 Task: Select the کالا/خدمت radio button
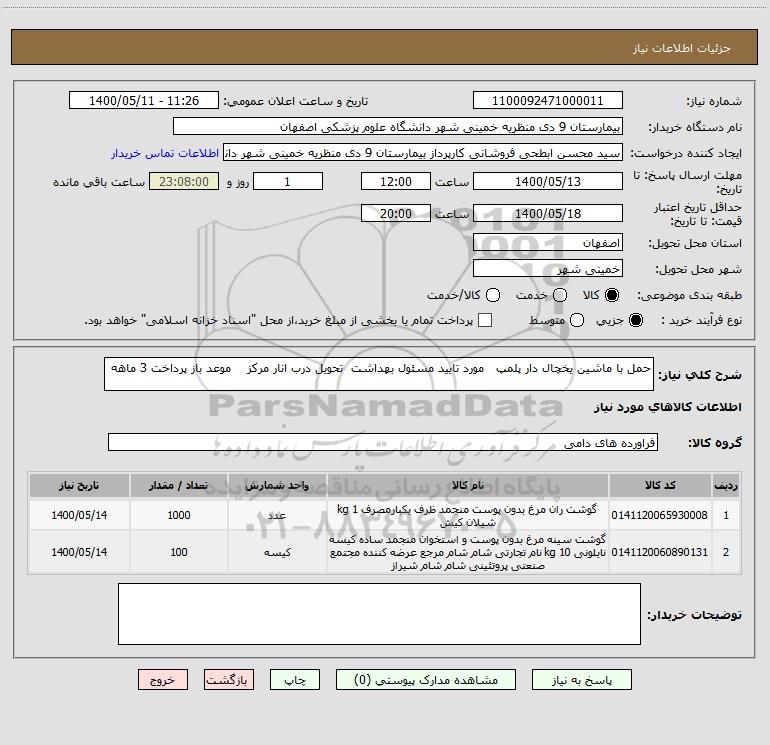493,295
